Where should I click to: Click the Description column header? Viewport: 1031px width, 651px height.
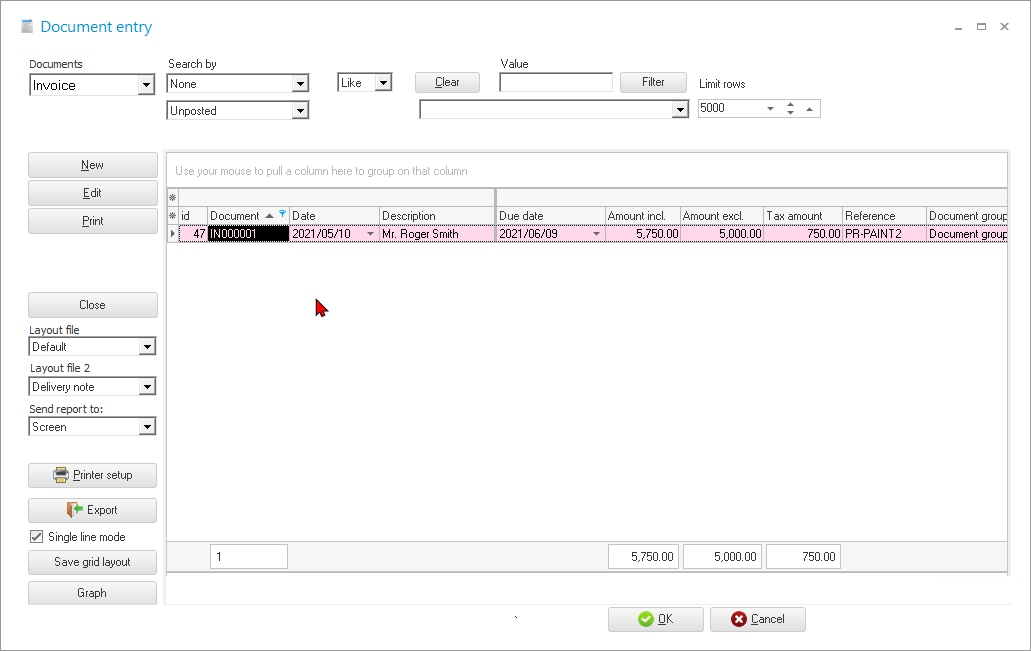coord(436,216)
